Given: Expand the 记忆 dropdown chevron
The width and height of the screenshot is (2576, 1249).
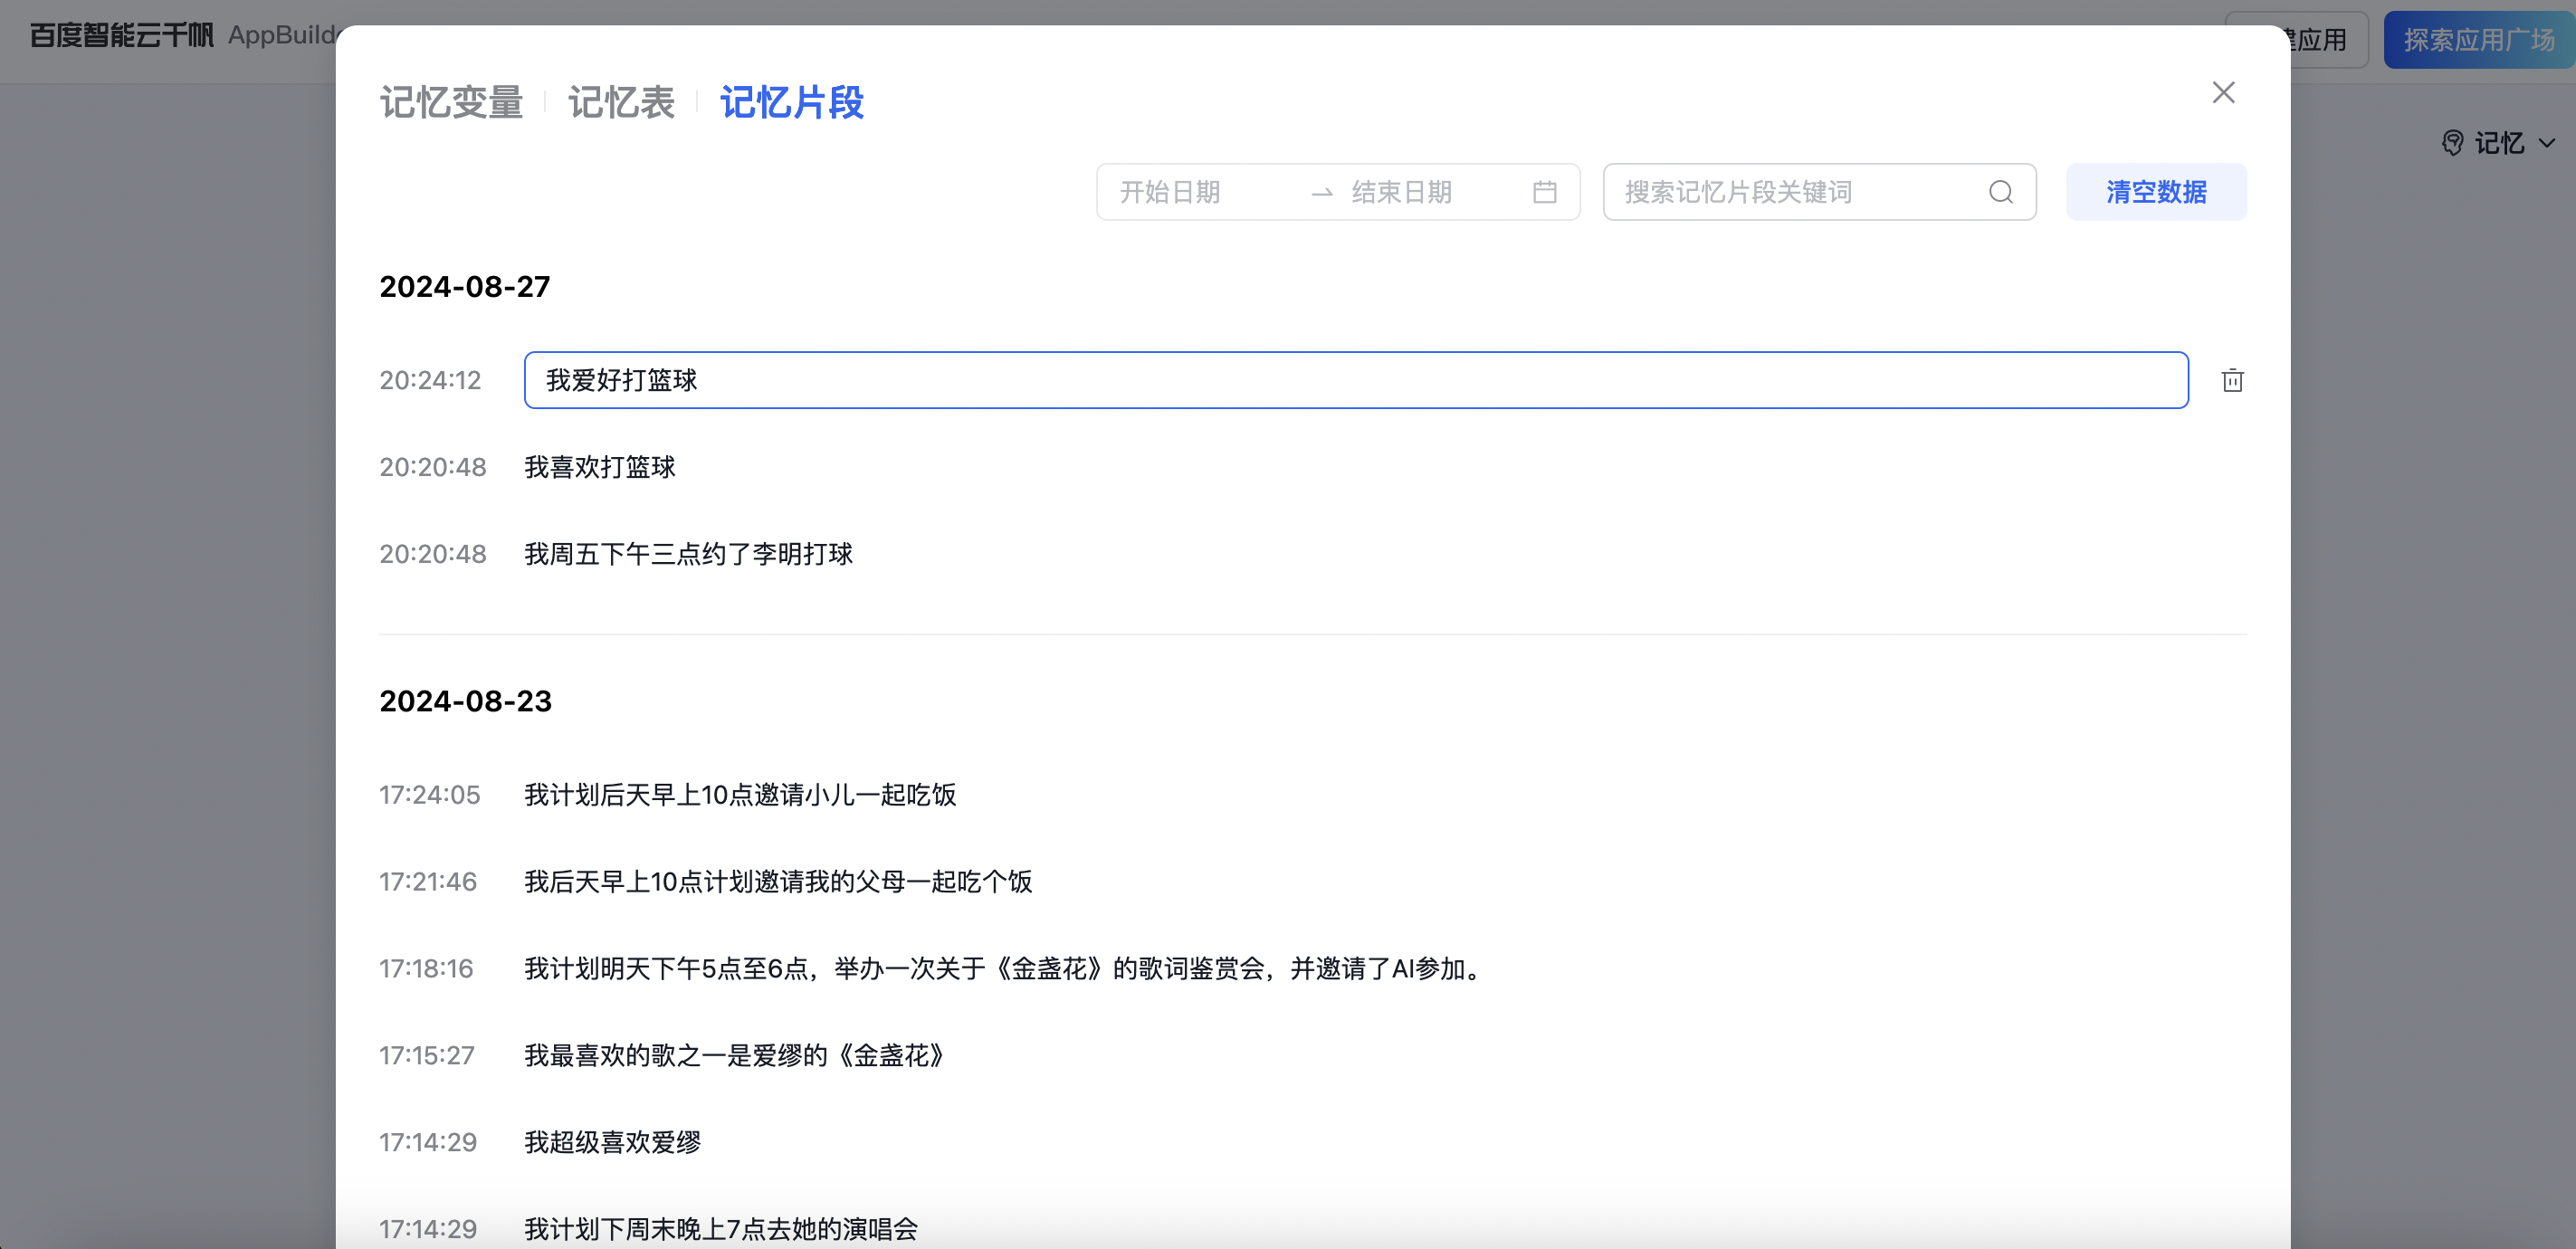Looking at the screenshot, I should click(2546, 143).
